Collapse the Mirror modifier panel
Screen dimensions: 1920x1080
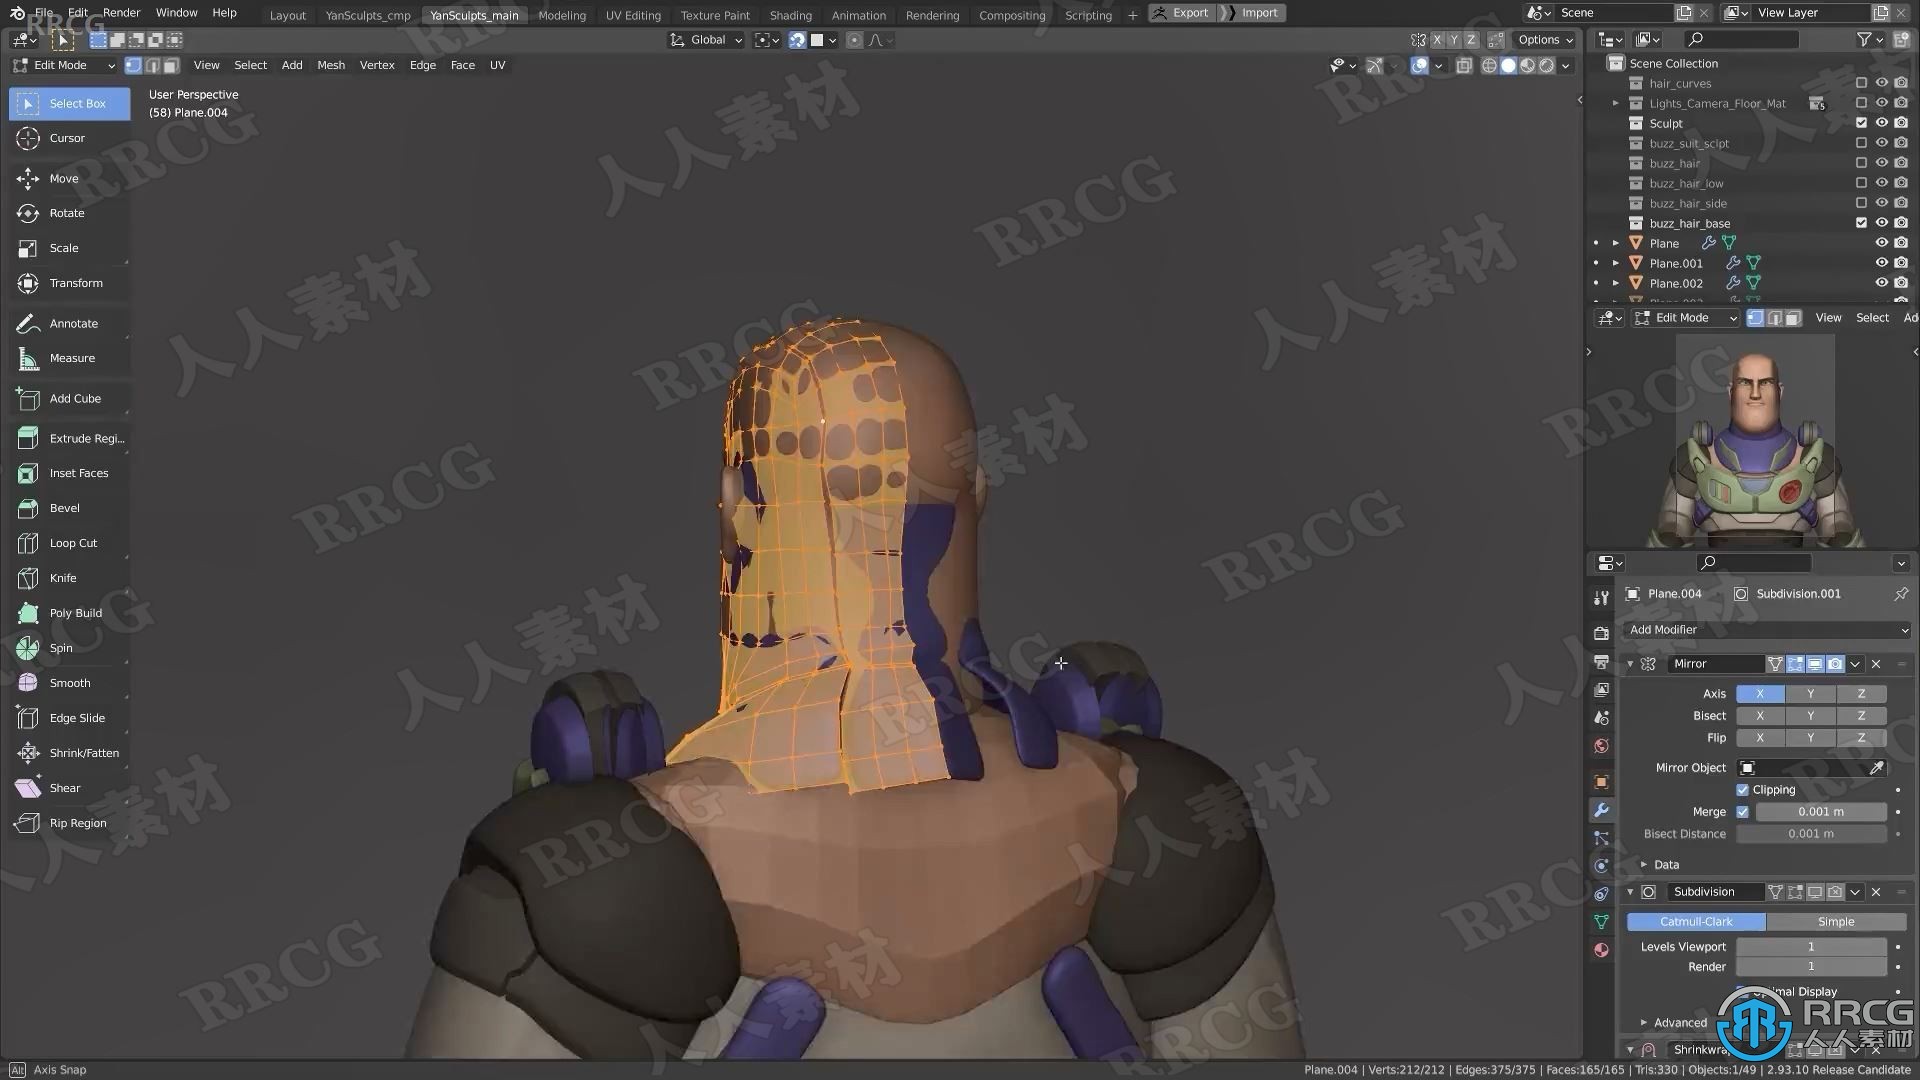1630,664
